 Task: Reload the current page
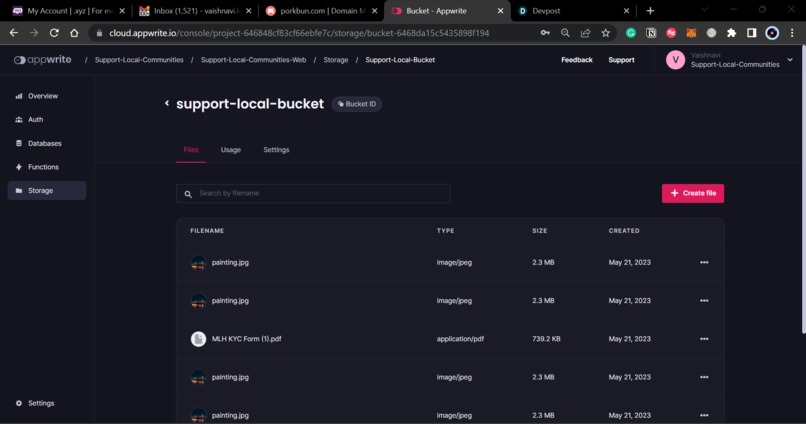(54, 33)
